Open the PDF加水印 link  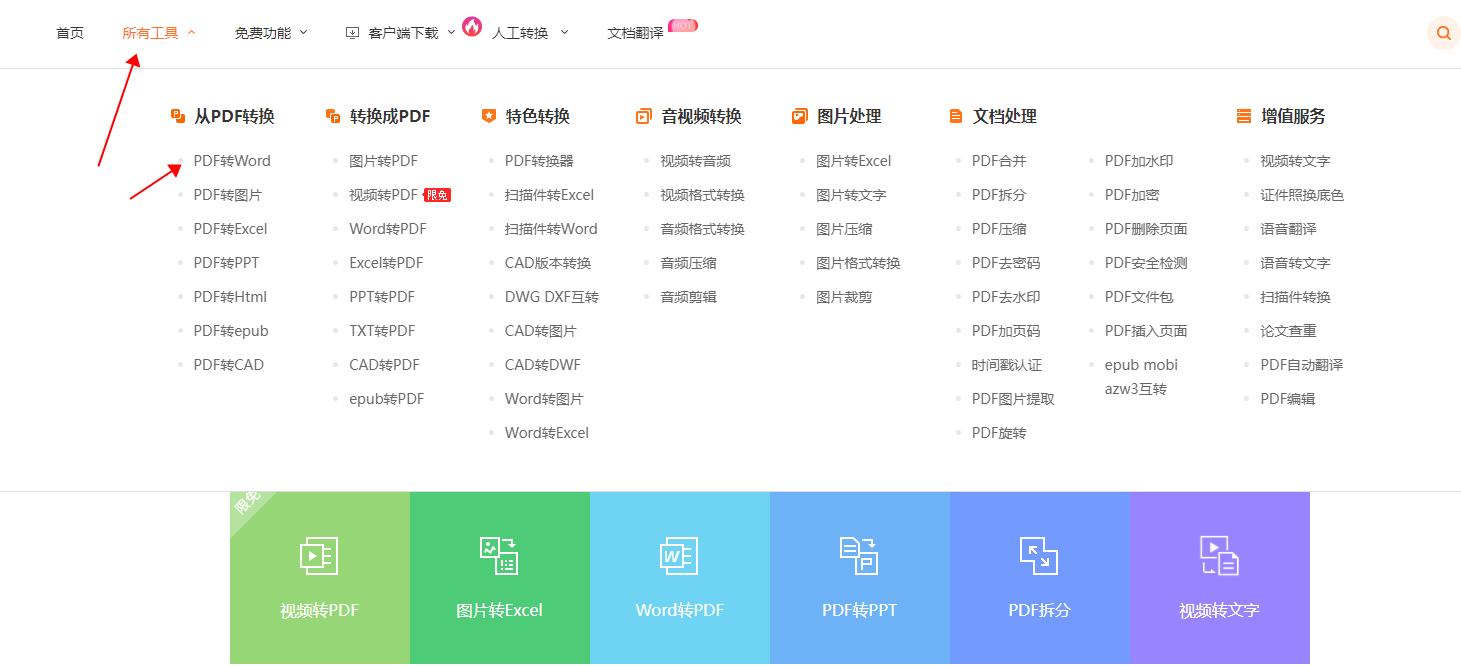pyautogui.click(x=1139, y=161)
